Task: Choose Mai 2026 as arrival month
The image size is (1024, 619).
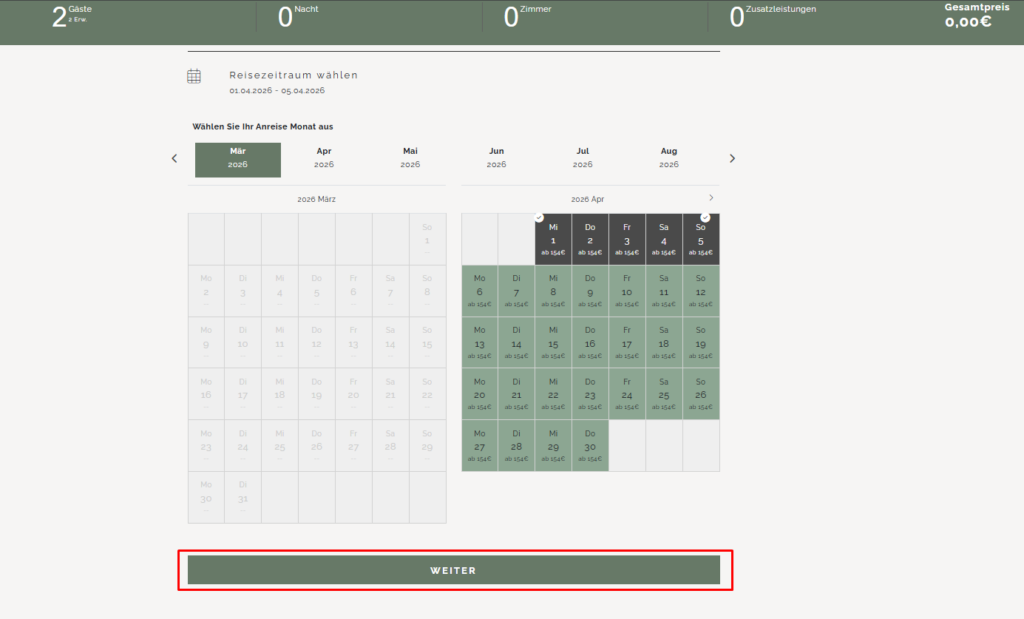Action: [x=410, y=158]
